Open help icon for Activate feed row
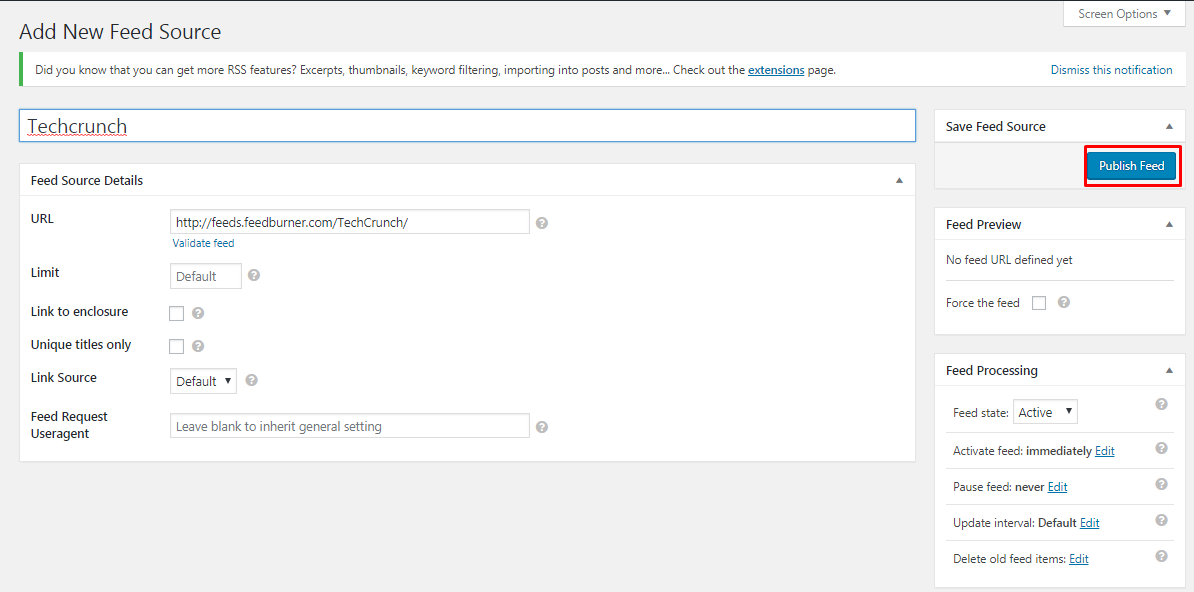This screenshot has width=1194, height=592. [x=1161, y=448]
